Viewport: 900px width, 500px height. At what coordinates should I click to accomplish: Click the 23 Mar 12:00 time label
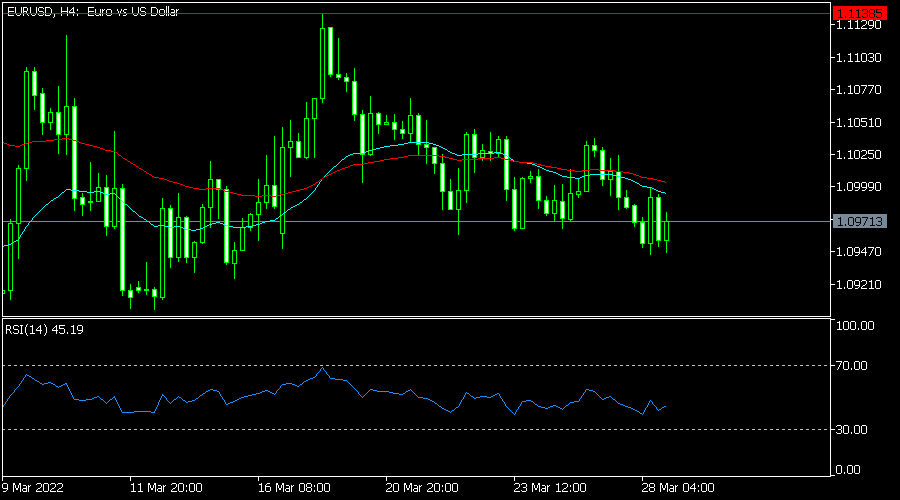(550, 488)
